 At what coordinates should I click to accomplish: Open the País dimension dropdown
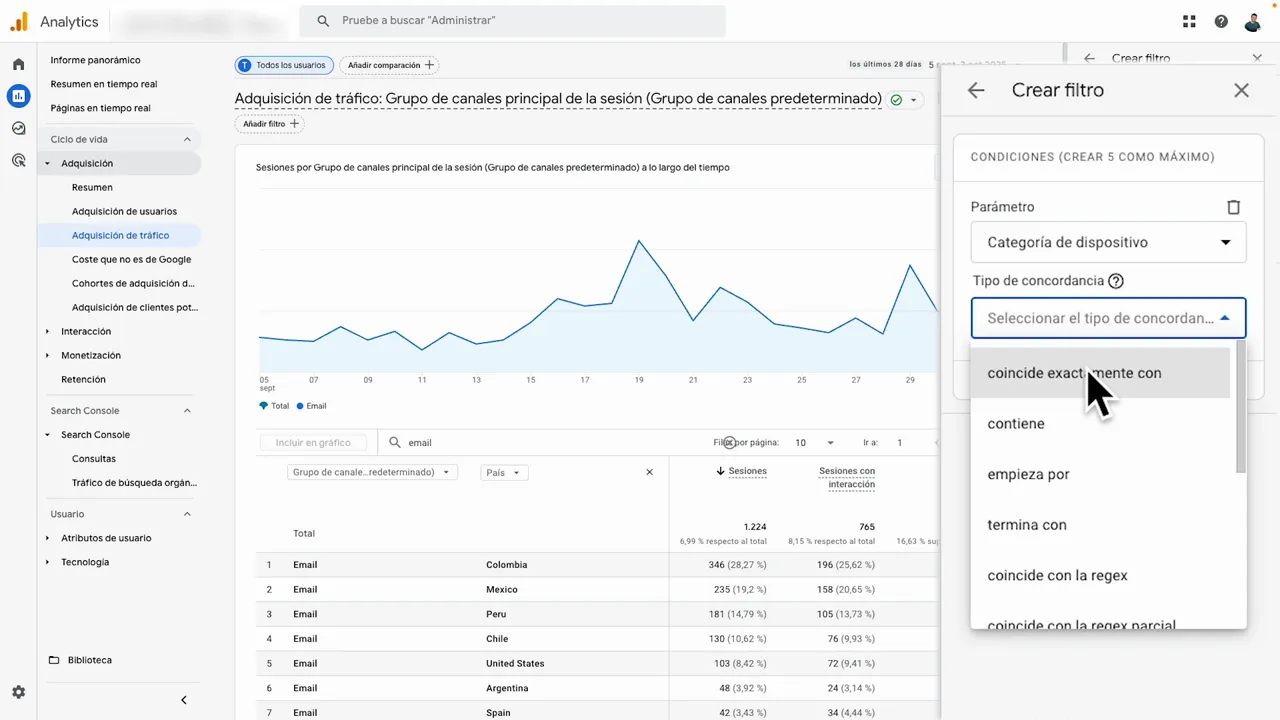tap(504, 472)
